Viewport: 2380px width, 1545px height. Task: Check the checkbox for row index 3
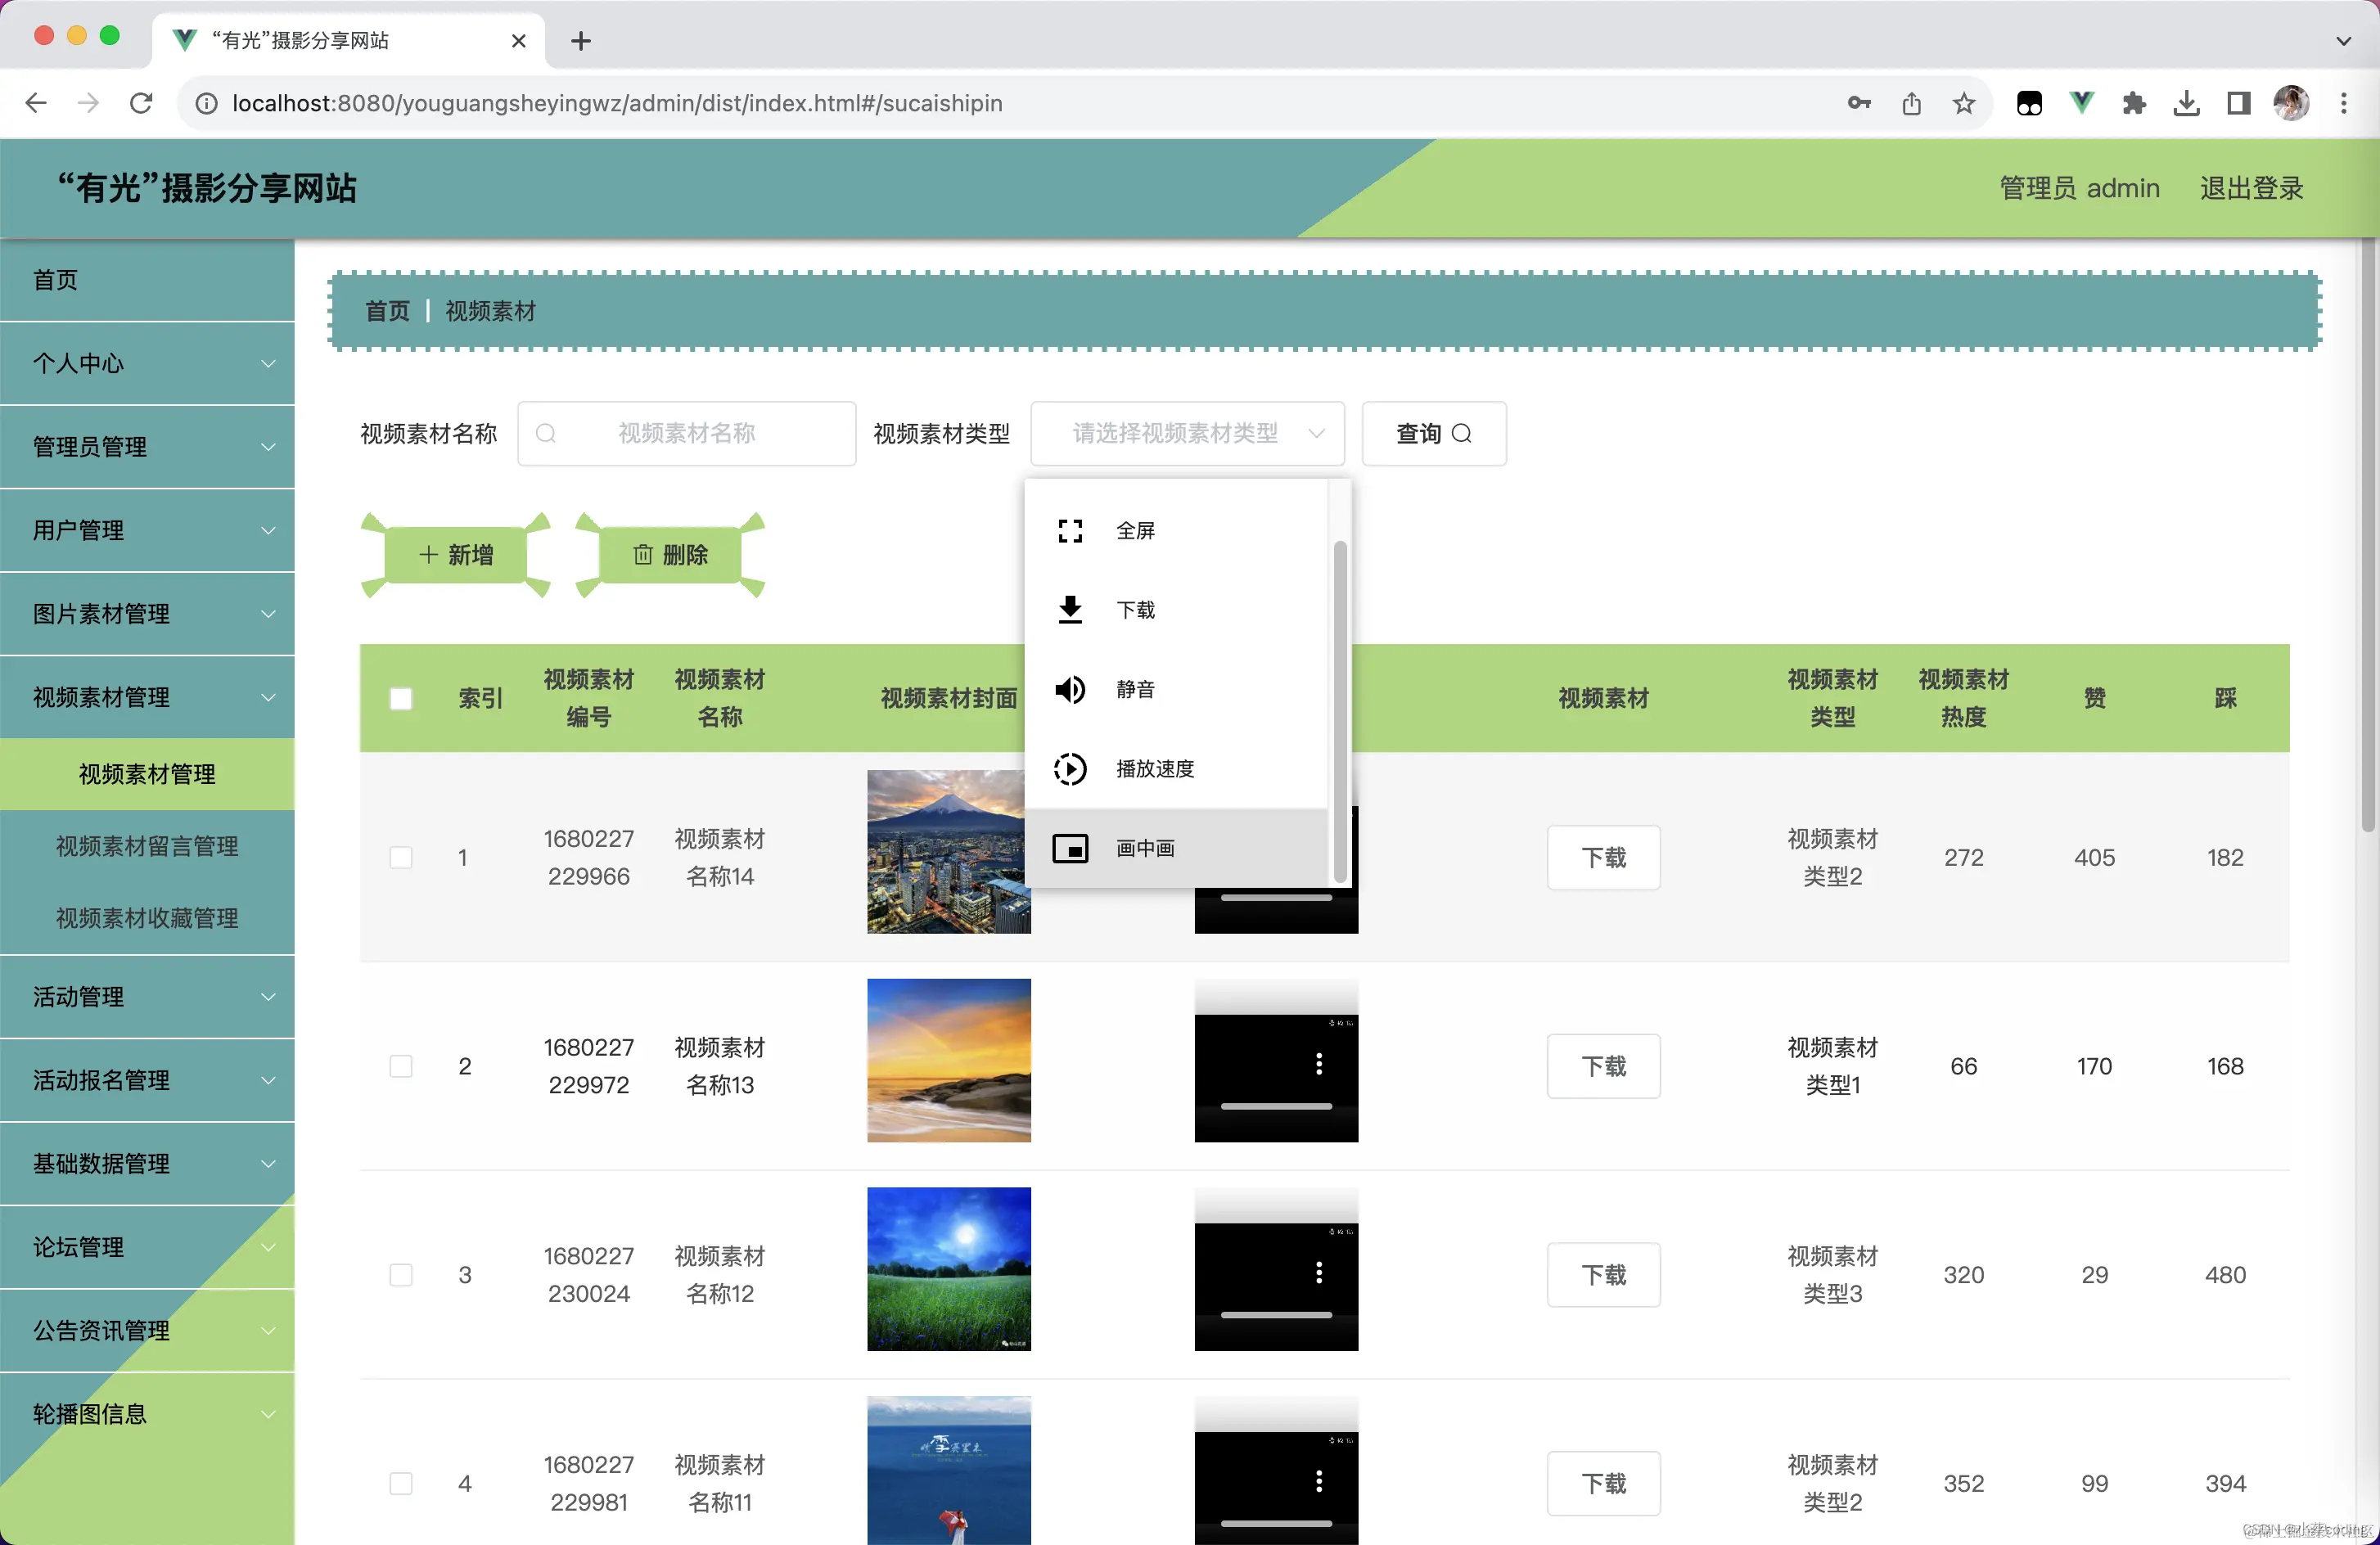coord(401,1274)
